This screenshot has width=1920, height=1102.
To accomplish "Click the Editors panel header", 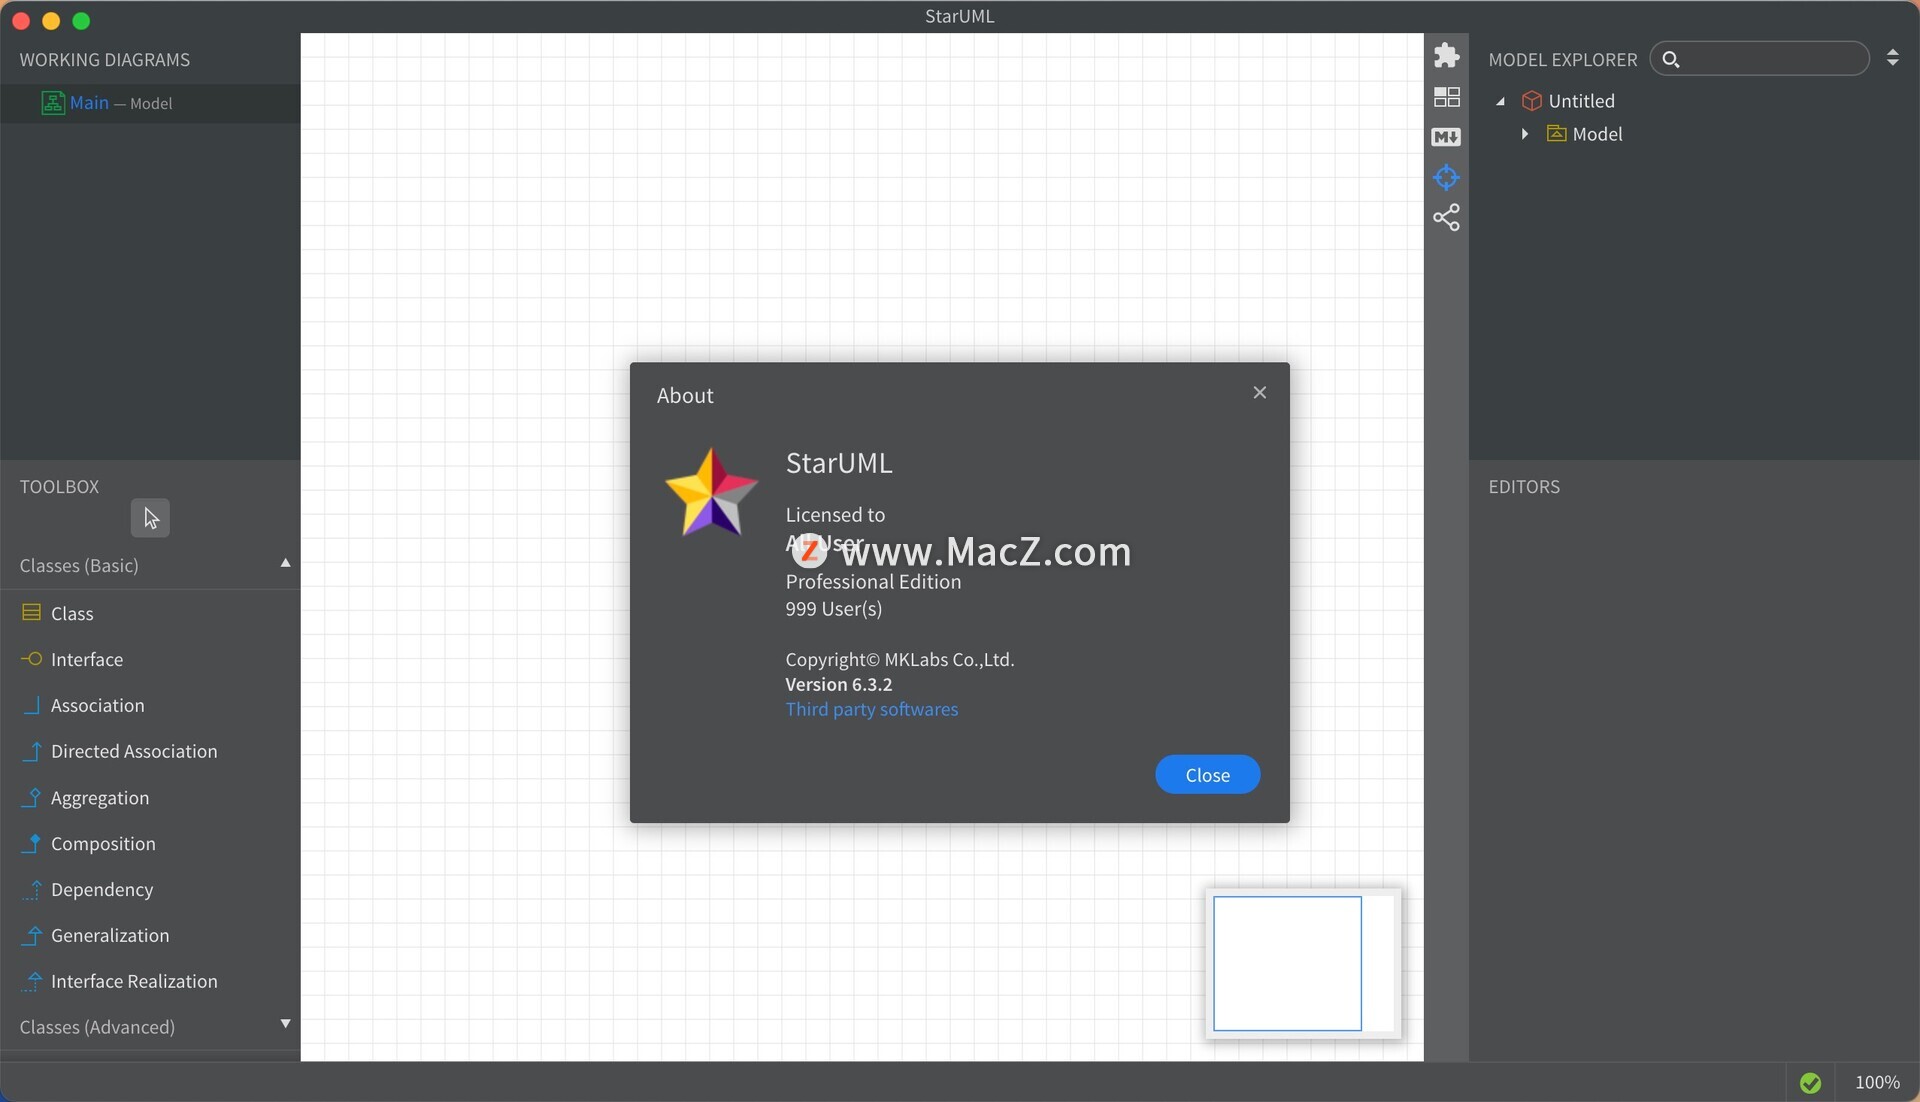I will (x=1524, y=487).
